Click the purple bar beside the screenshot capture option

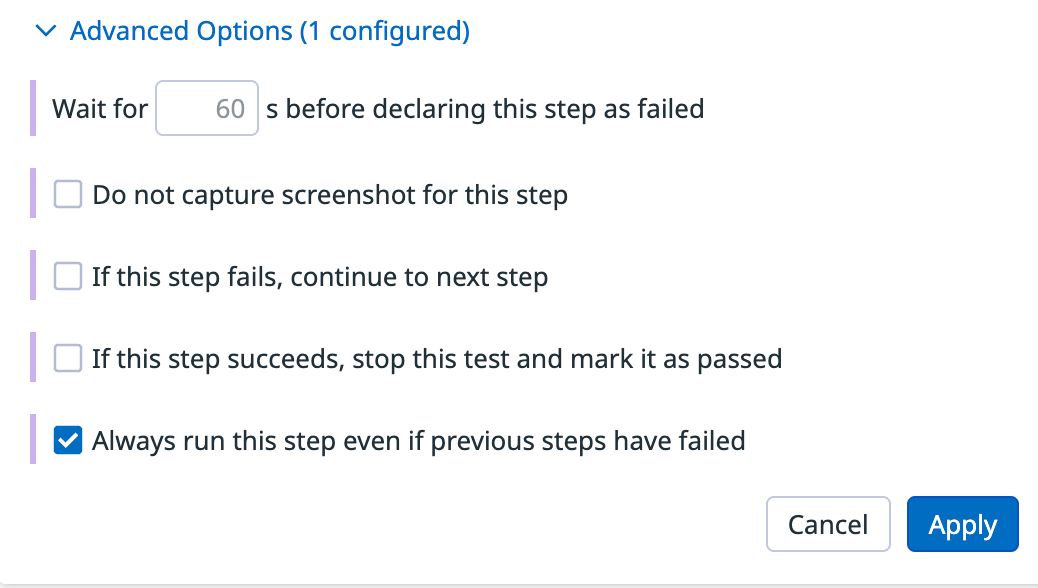point(33,194)
